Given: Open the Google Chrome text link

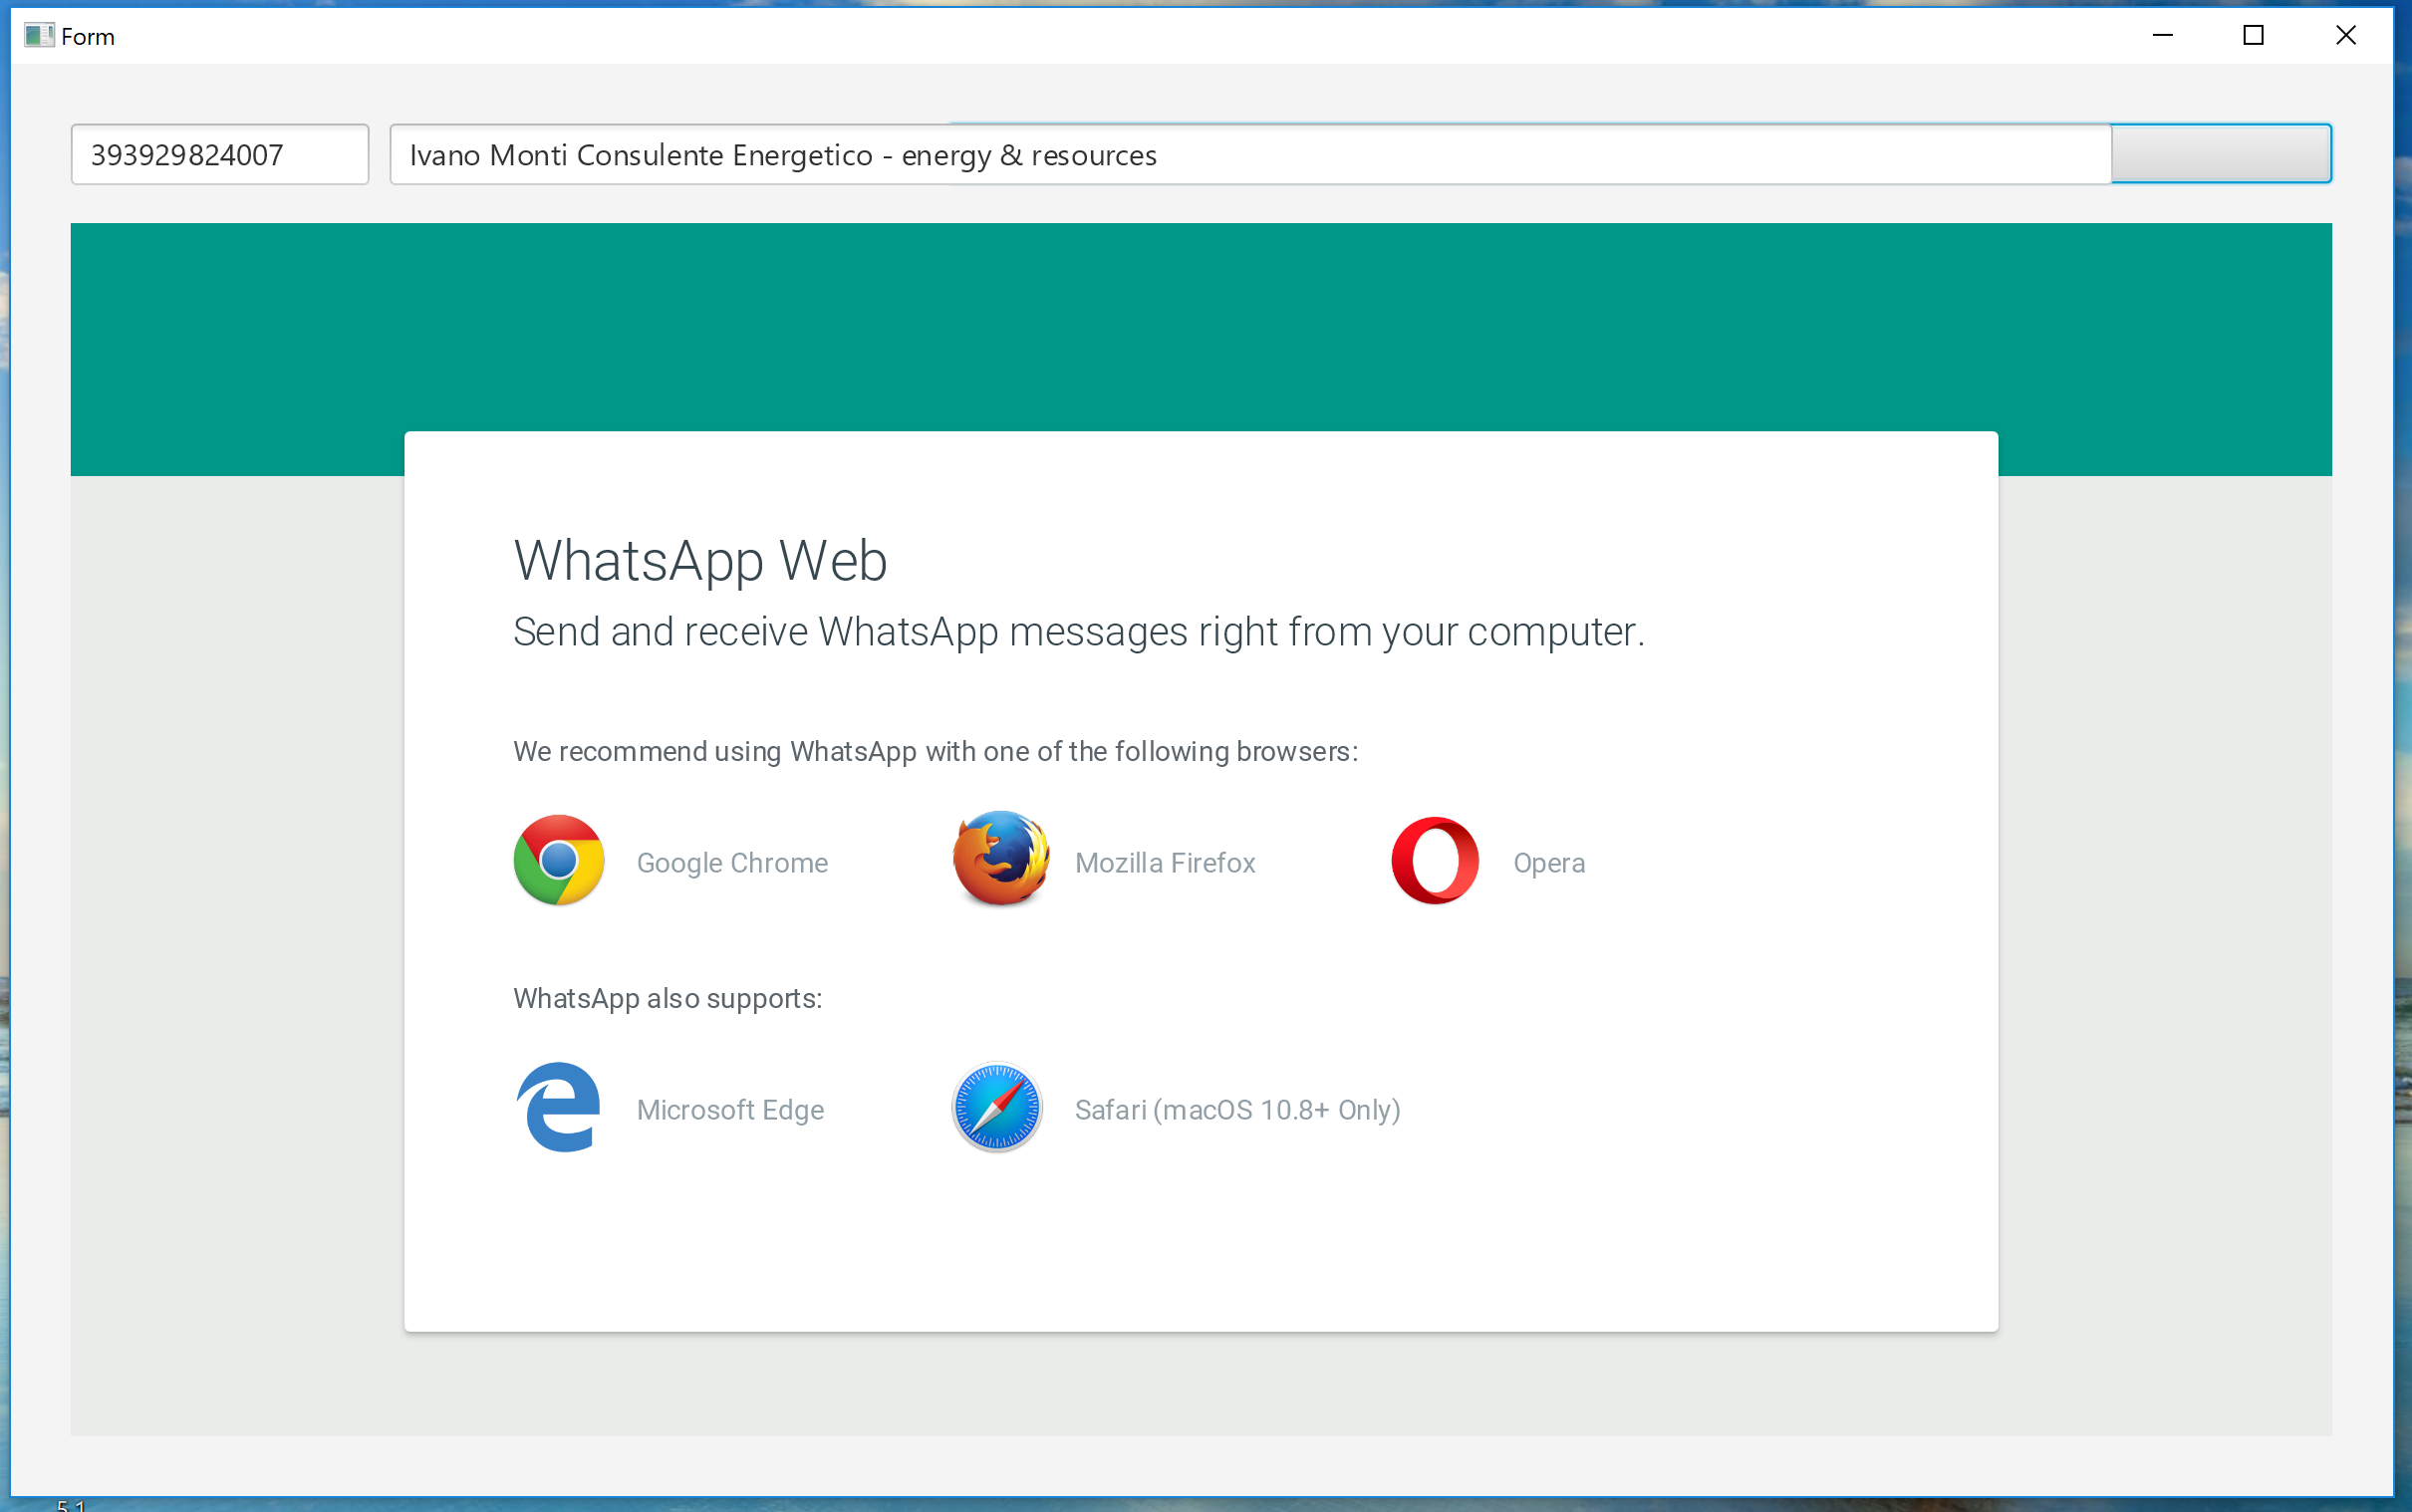Looking at the screenshot, I should (x=732, y=863).
